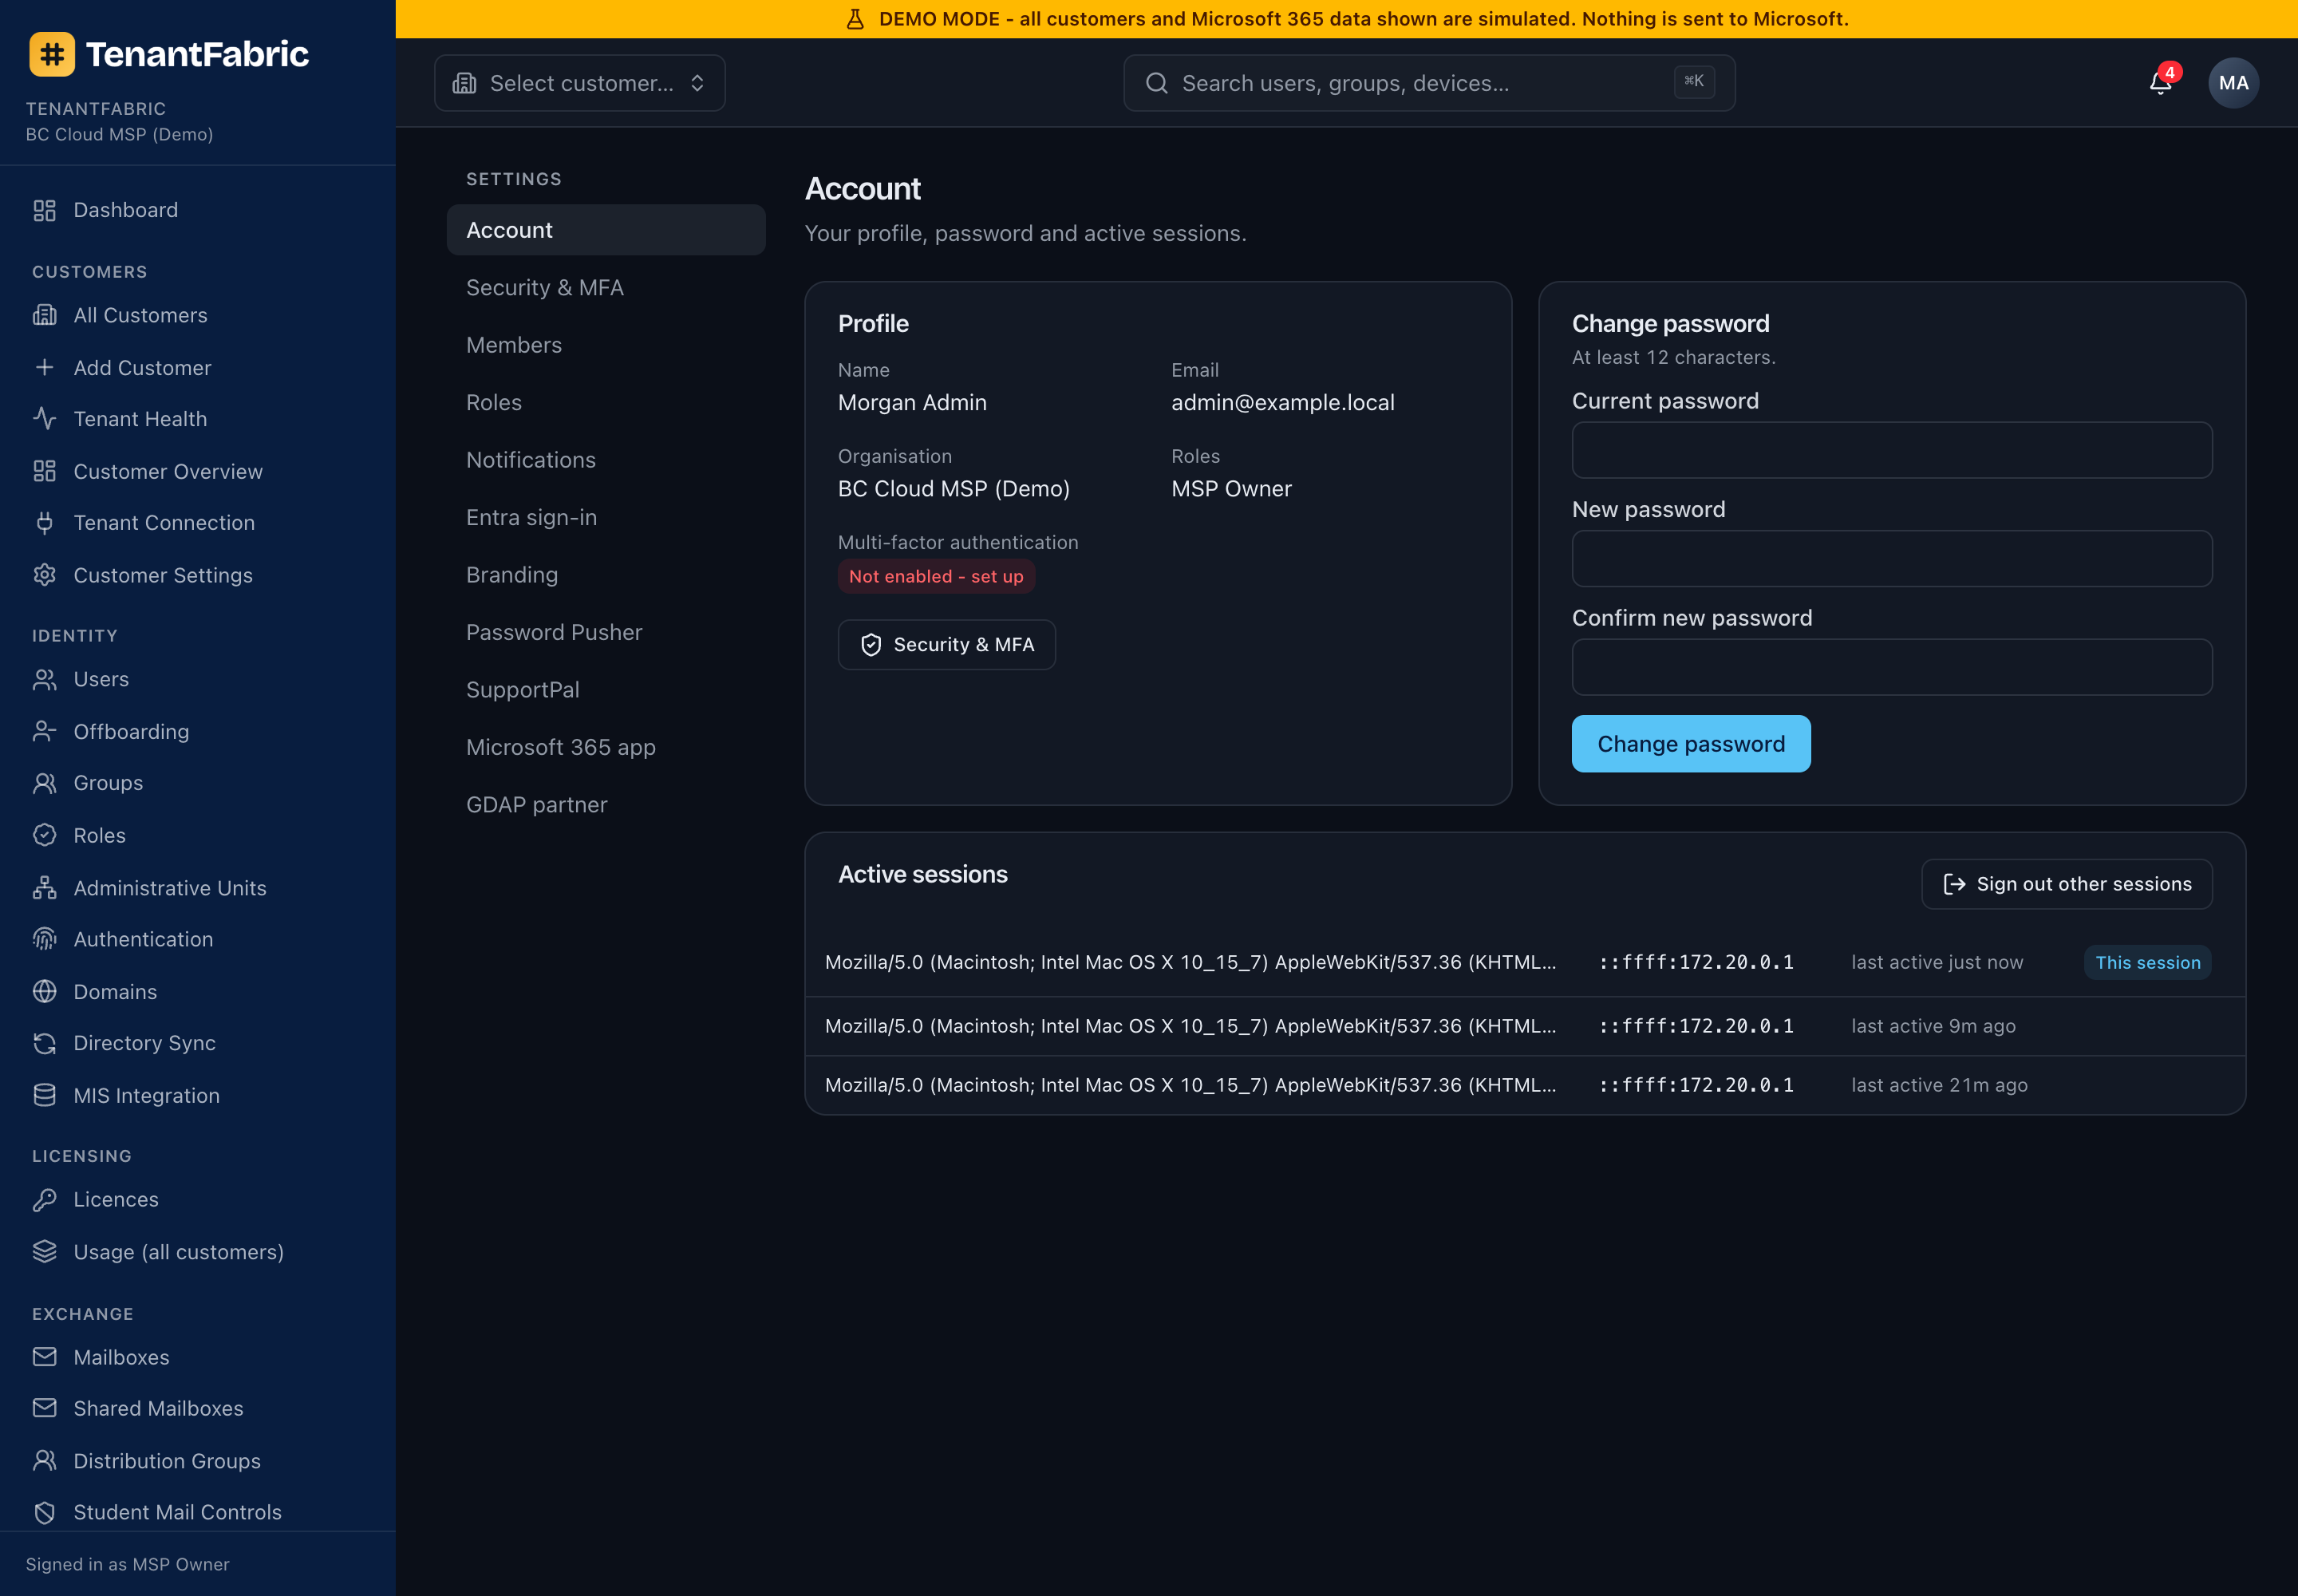Image resolution: width=2298 pixels, height=1596 pixels.
Task: Click the MIS Integration database icon
Action: click(45, 1095)
